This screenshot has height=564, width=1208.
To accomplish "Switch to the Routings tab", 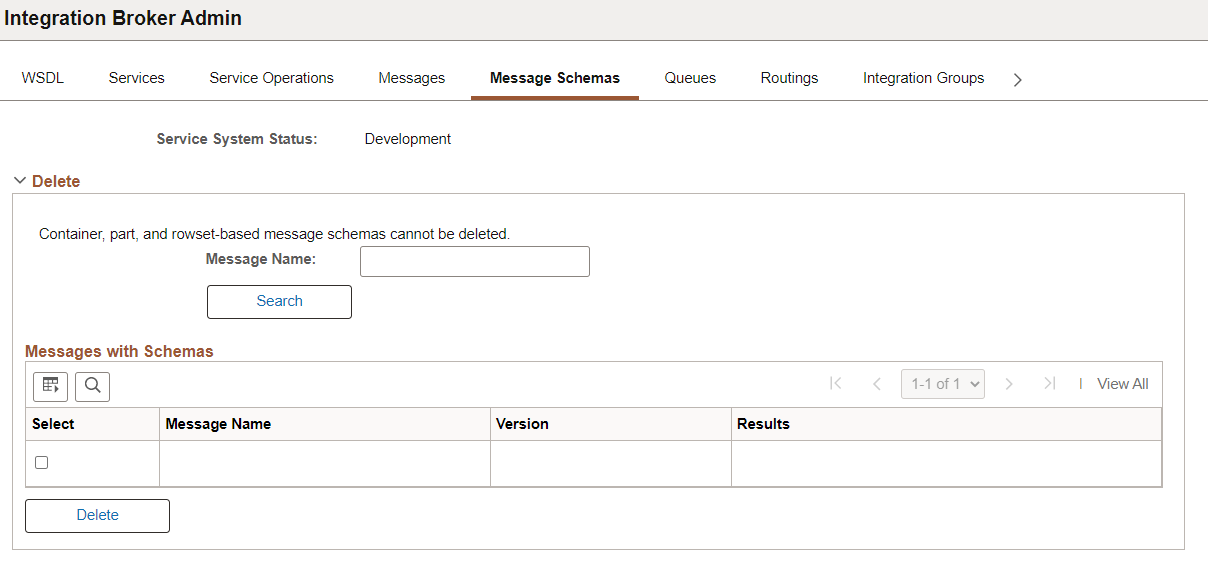I will click(x=789, y=78).
